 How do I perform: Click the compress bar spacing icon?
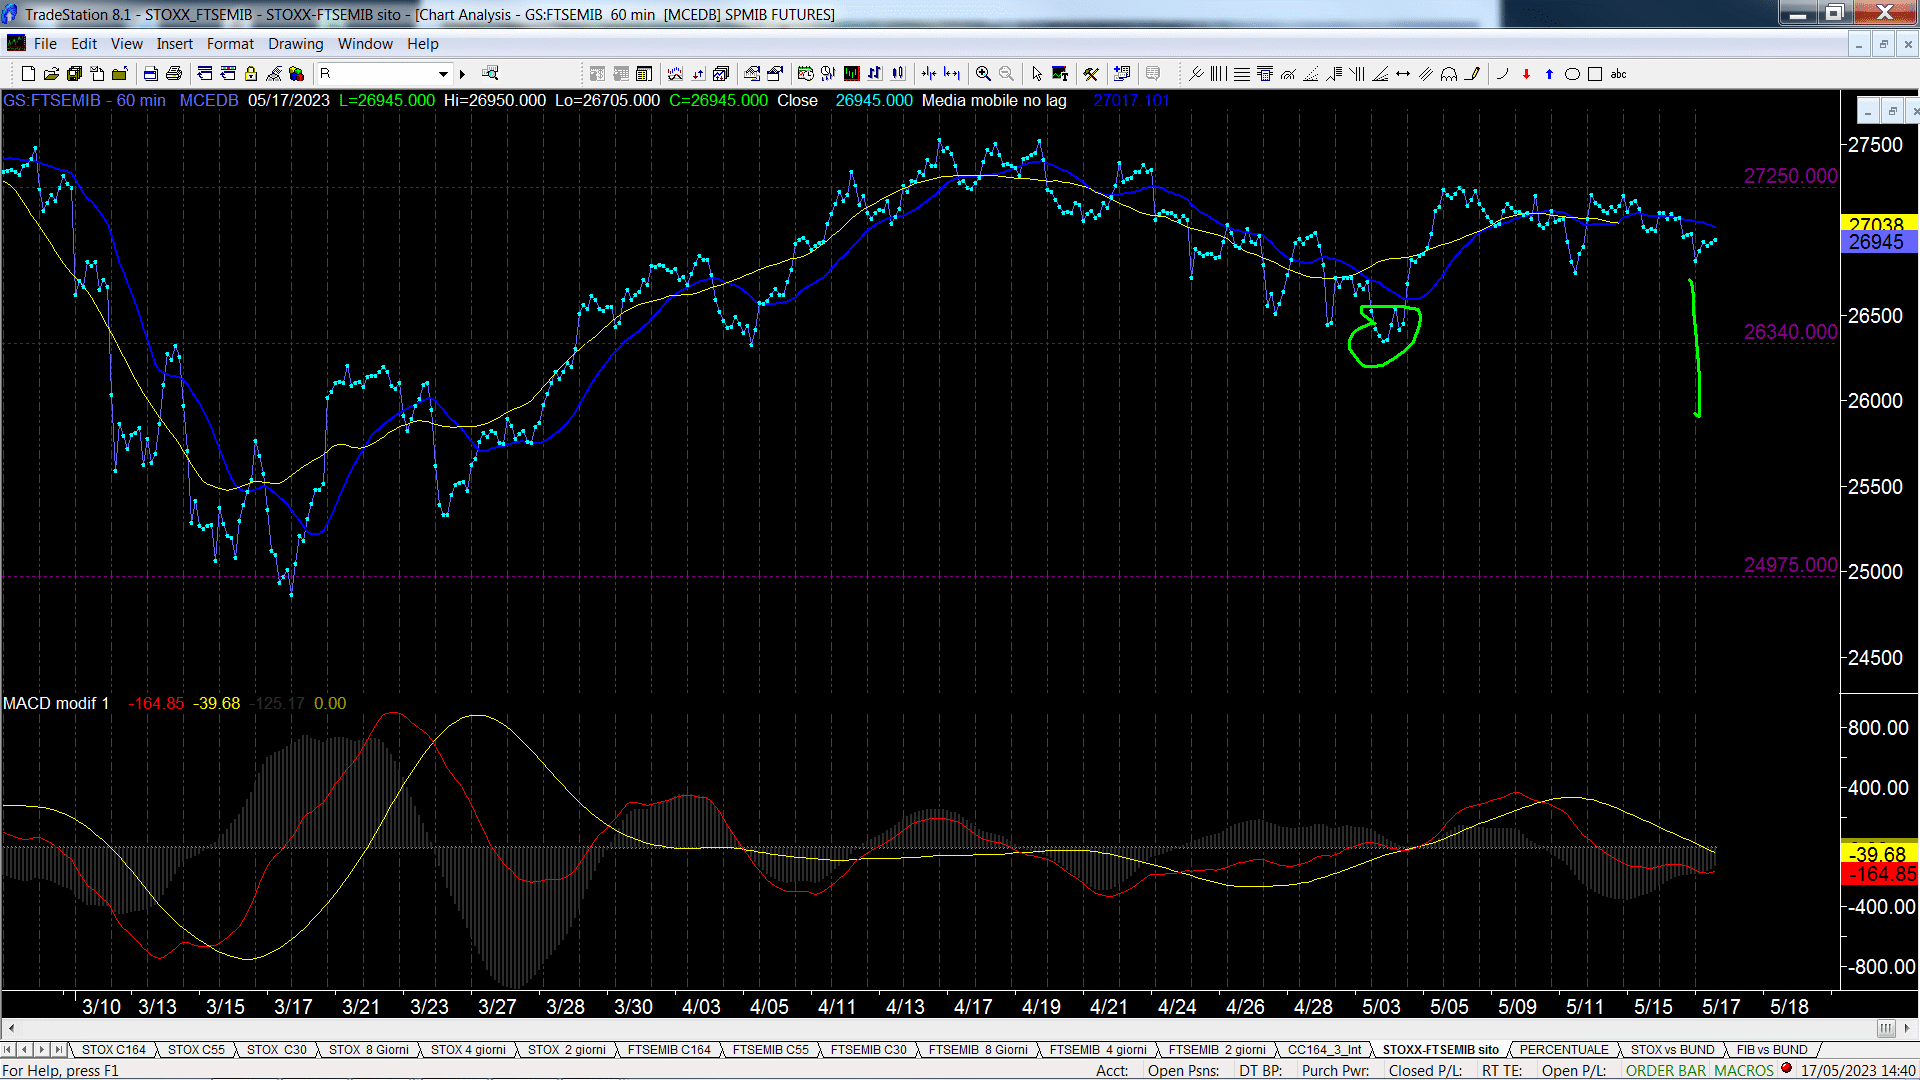pos(929,73)
